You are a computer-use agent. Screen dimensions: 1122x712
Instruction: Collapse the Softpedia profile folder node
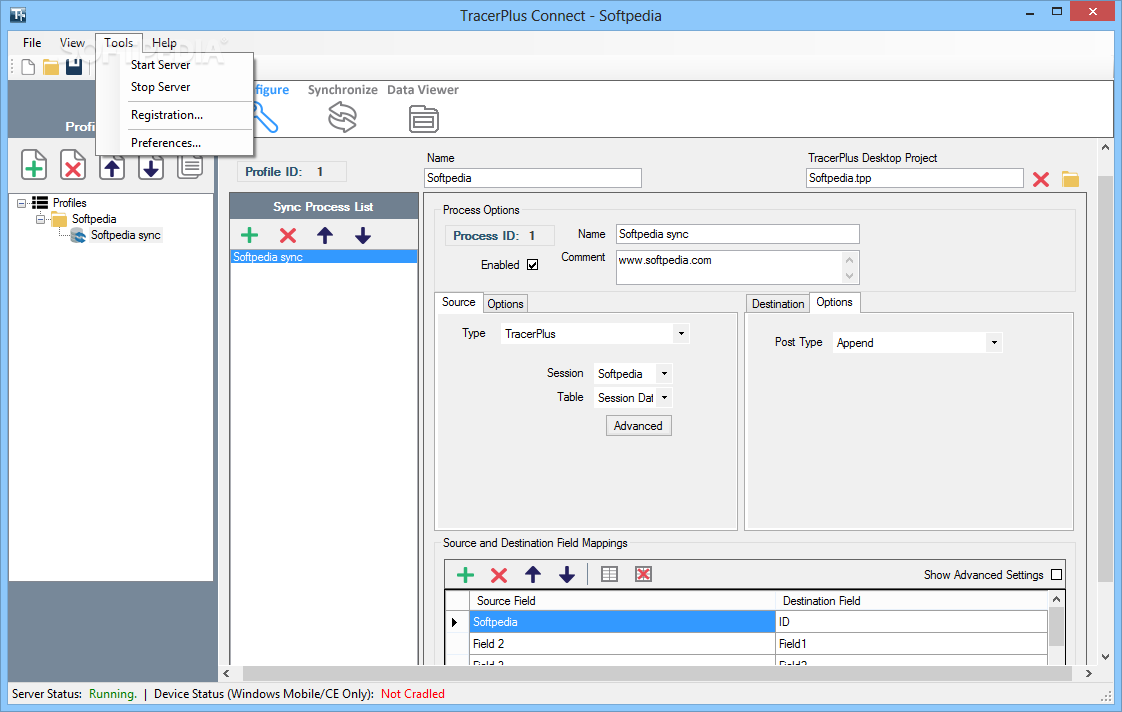(x=41, y=219)
